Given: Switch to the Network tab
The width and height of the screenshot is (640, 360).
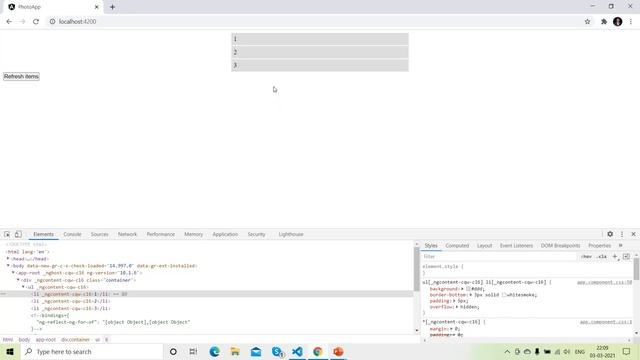Looking at the screenshot, I should click(x=127, y=234).
